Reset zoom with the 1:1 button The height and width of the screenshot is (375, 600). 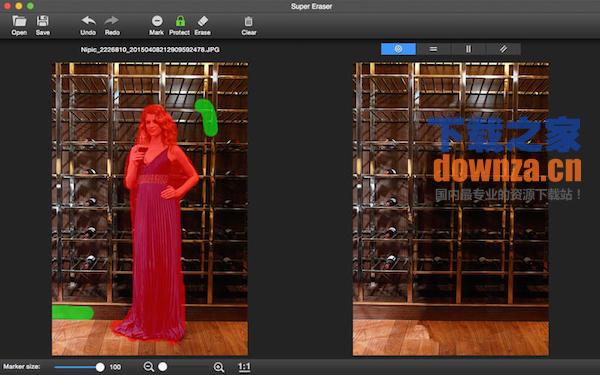click(244, 367)
